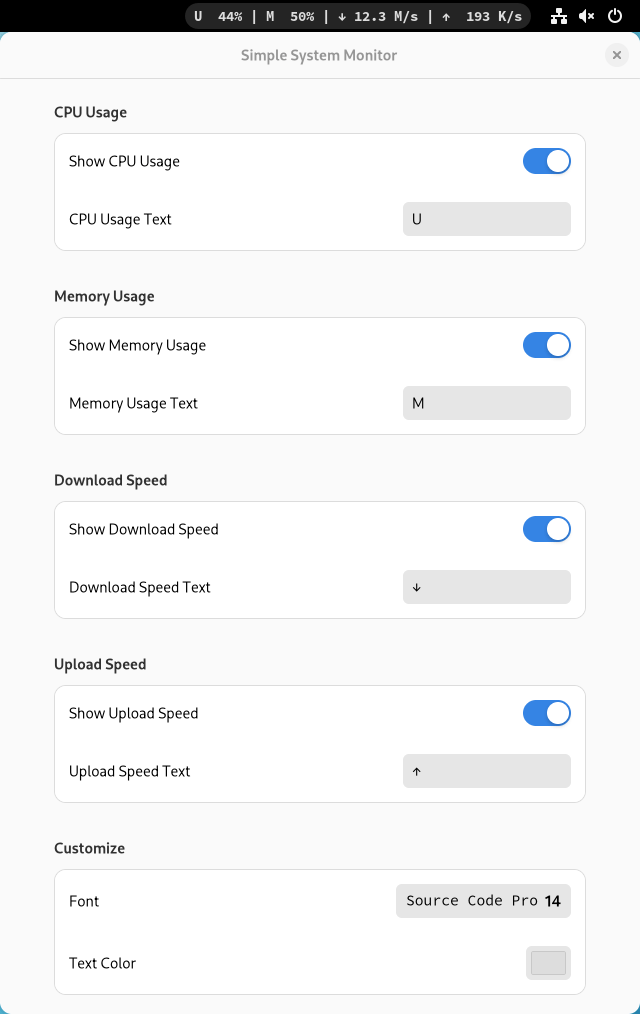Click the system monitor indicator in top bar
Viewport: 640px width, 1014px height.
358,16
